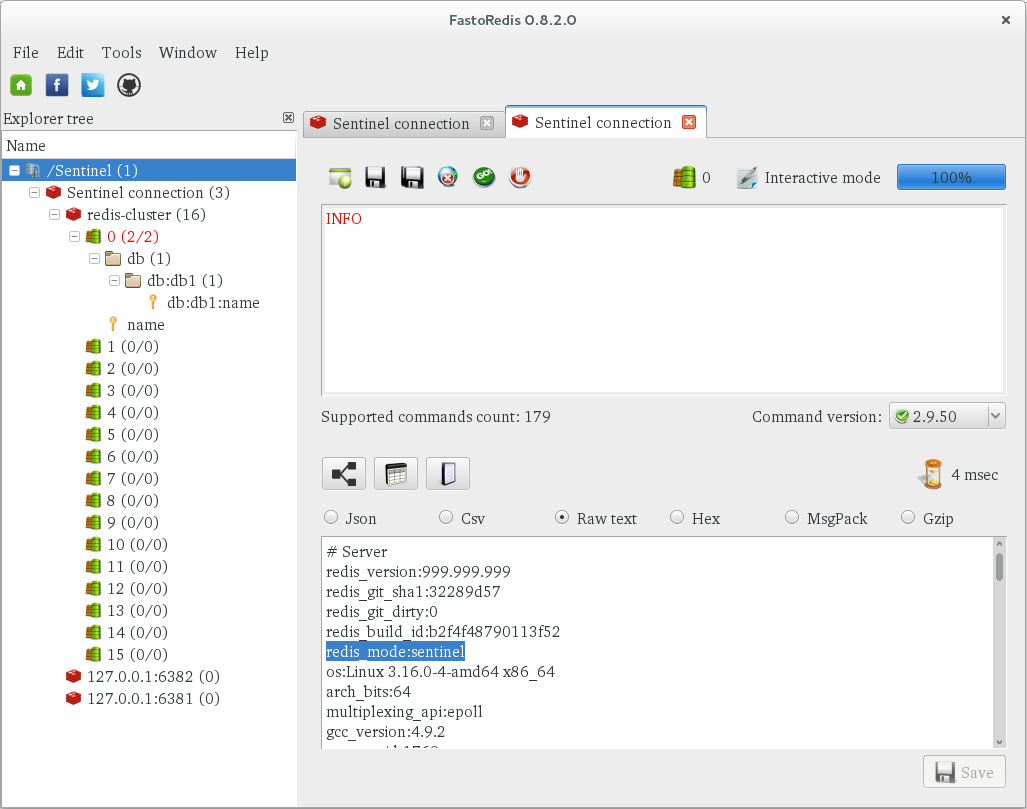
Task: Switch output to tree view icon
Action: 344,474
